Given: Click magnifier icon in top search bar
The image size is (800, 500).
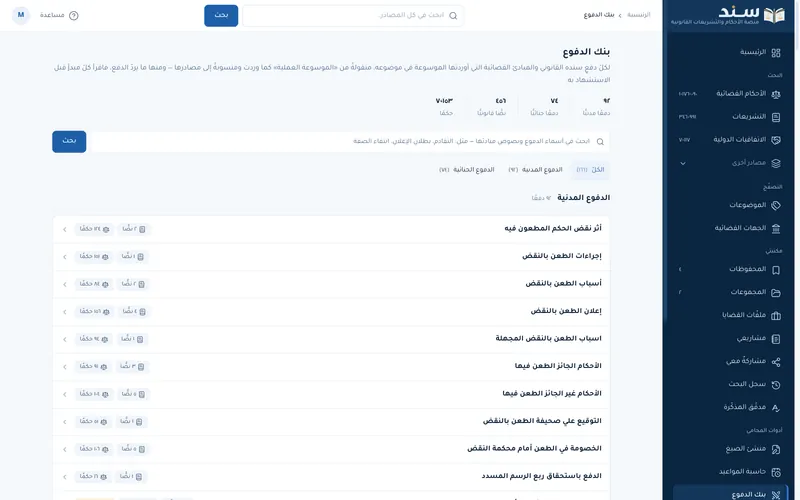Looking at the screenshot, I should (x=453, y=15).
